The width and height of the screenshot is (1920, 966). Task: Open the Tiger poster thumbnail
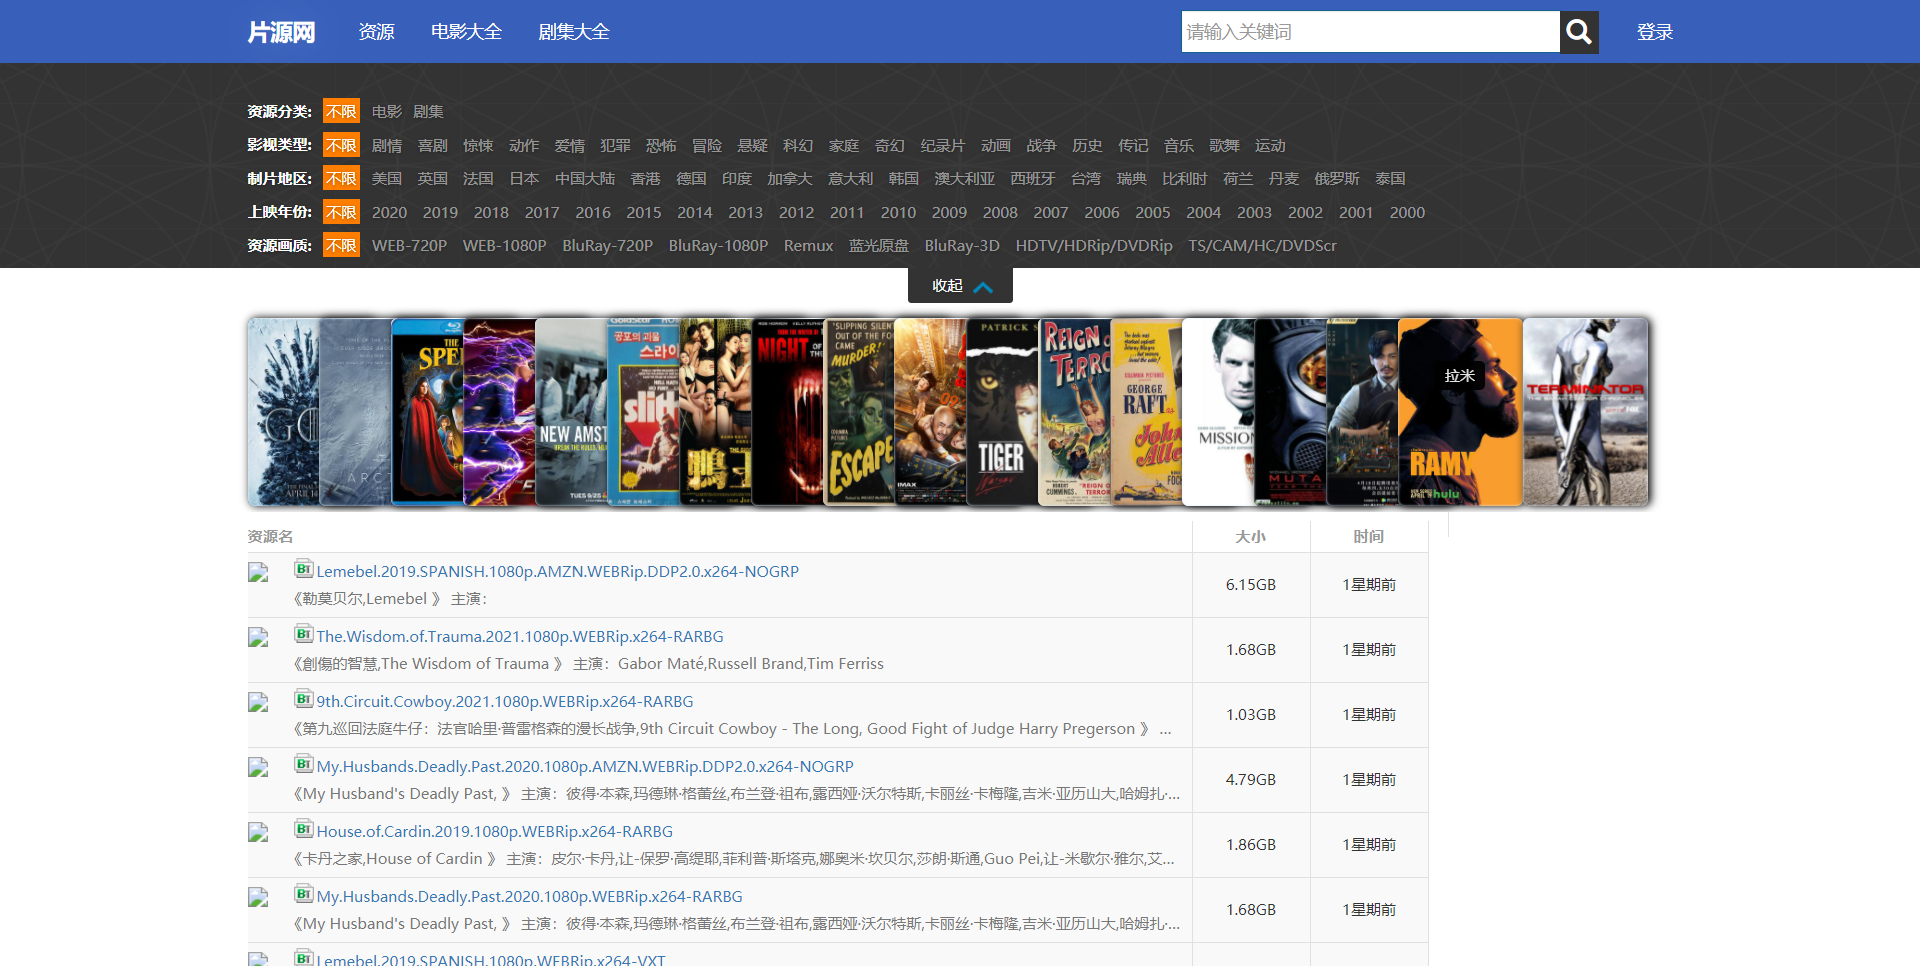pyautogui.click(x=1002, y=412)
